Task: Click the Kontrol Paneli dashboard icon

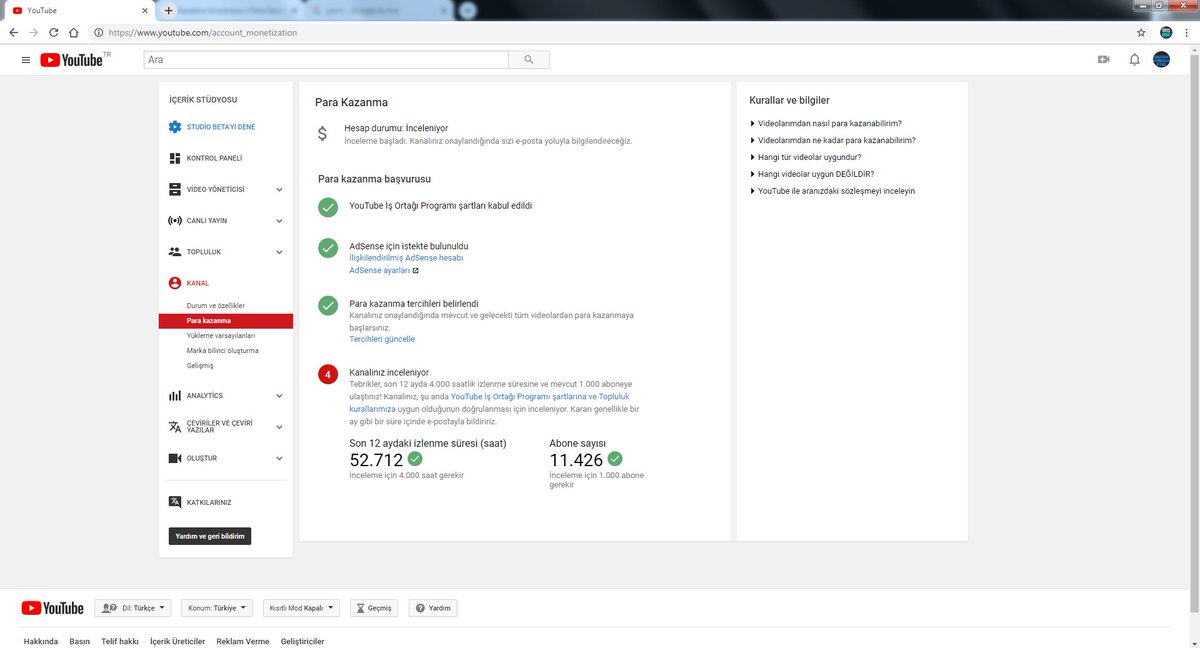Action: coord(175,158)
